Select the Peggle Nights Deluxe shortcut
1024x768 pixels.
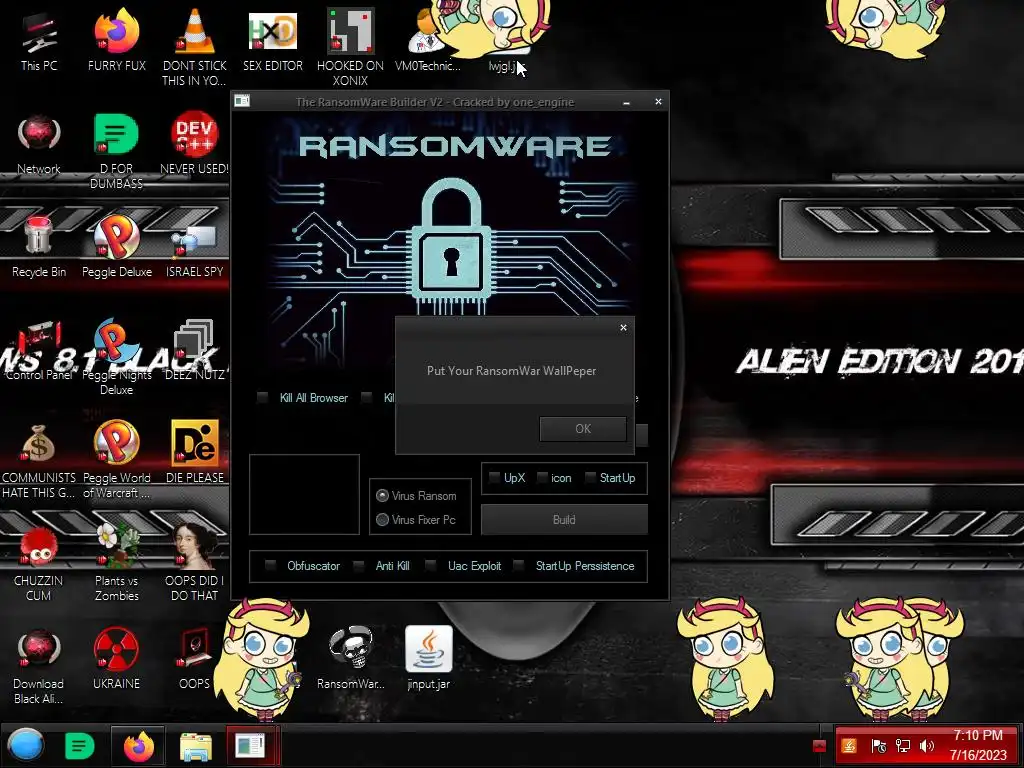pyautogui.click(x=116, y=357)
